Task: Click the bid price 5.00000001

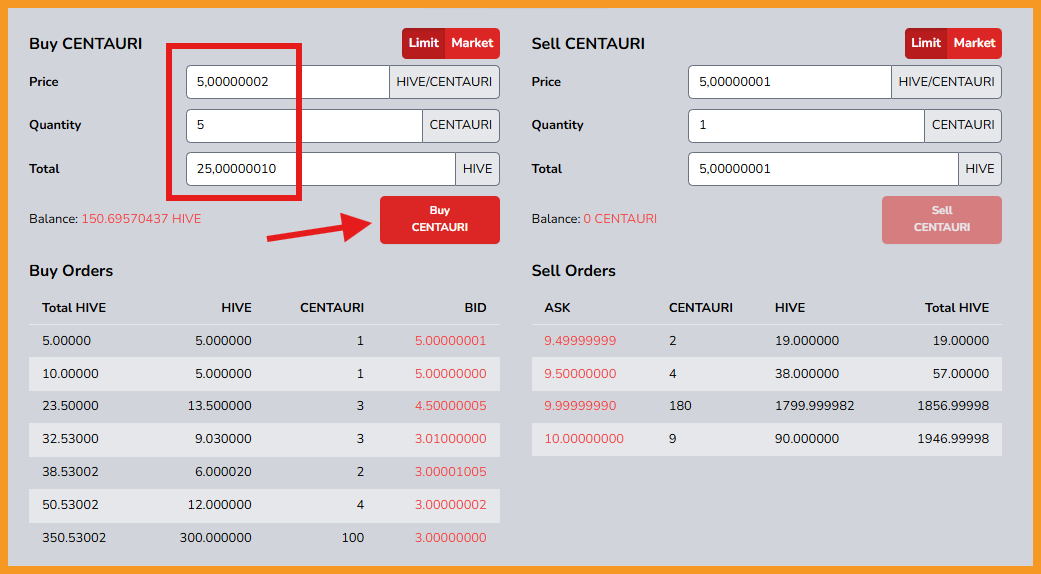Action: 451,341
